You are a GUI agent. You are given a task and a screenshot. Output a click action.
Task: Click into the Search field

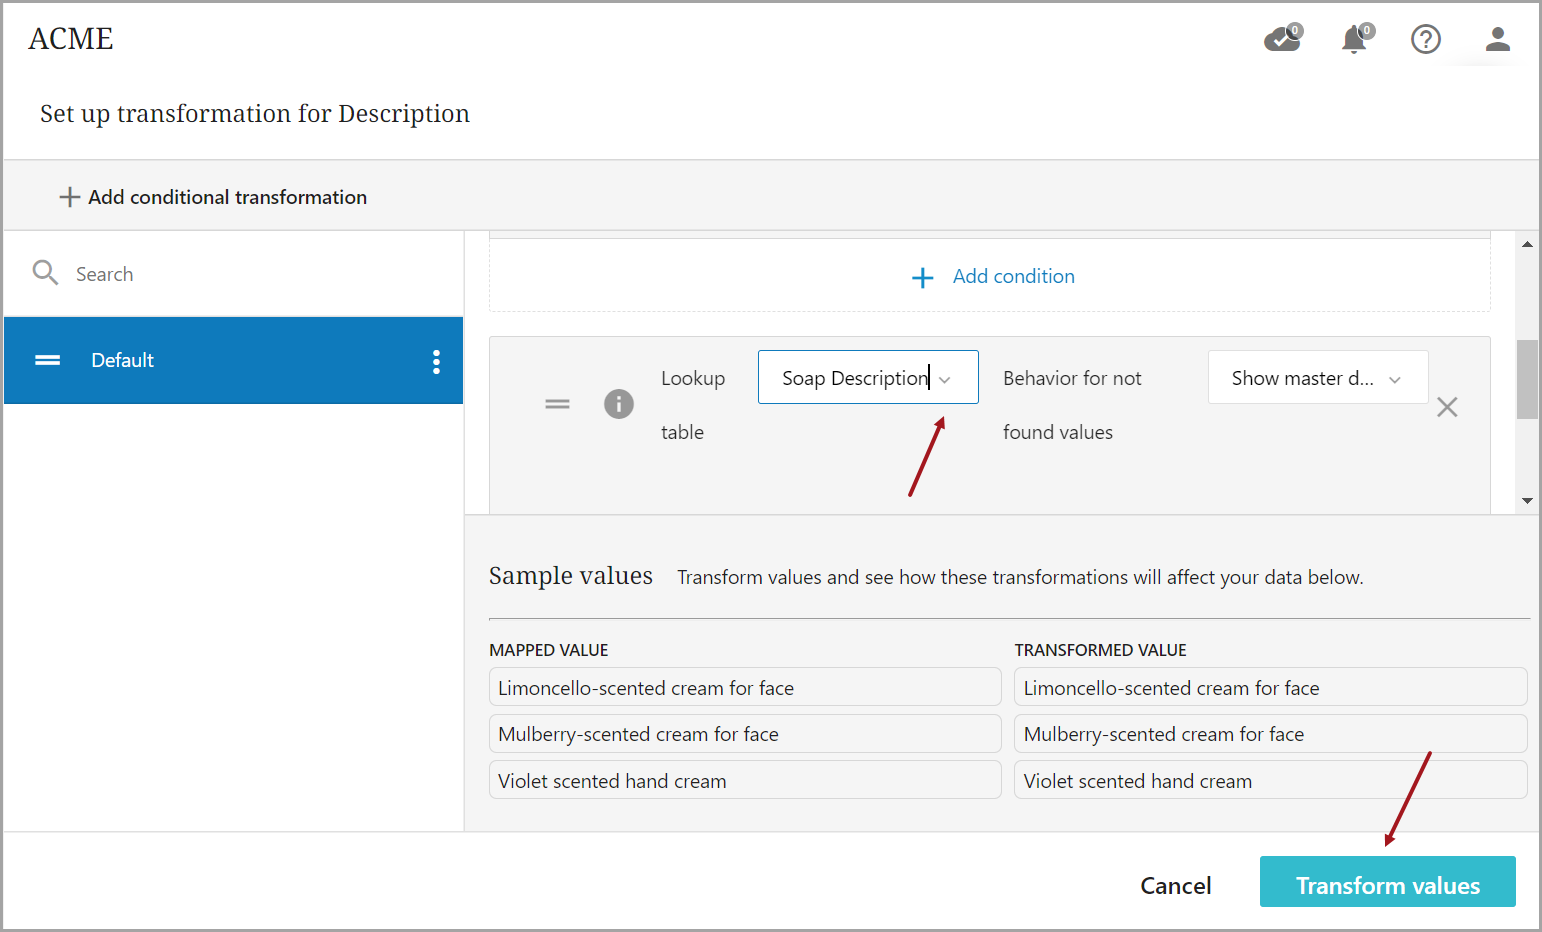pyautogui.click(x=250, y=274)
